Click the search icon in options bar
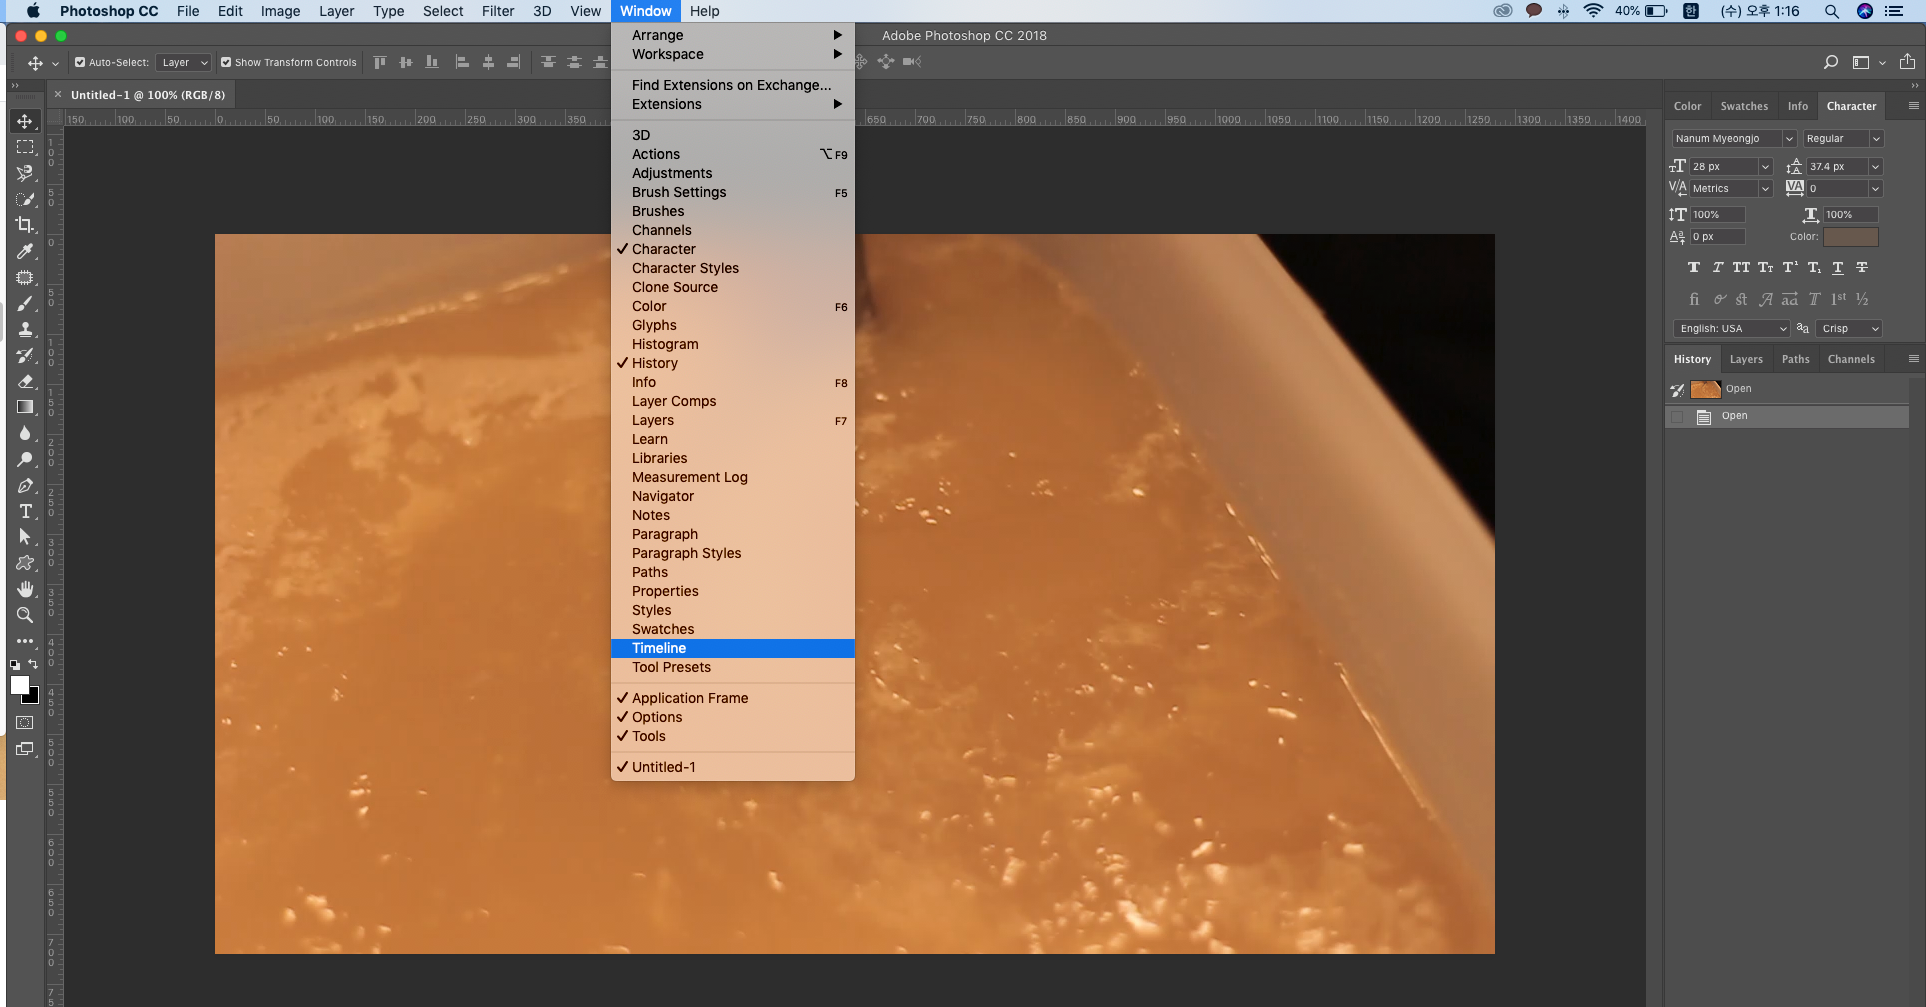 pos(1831,62)
